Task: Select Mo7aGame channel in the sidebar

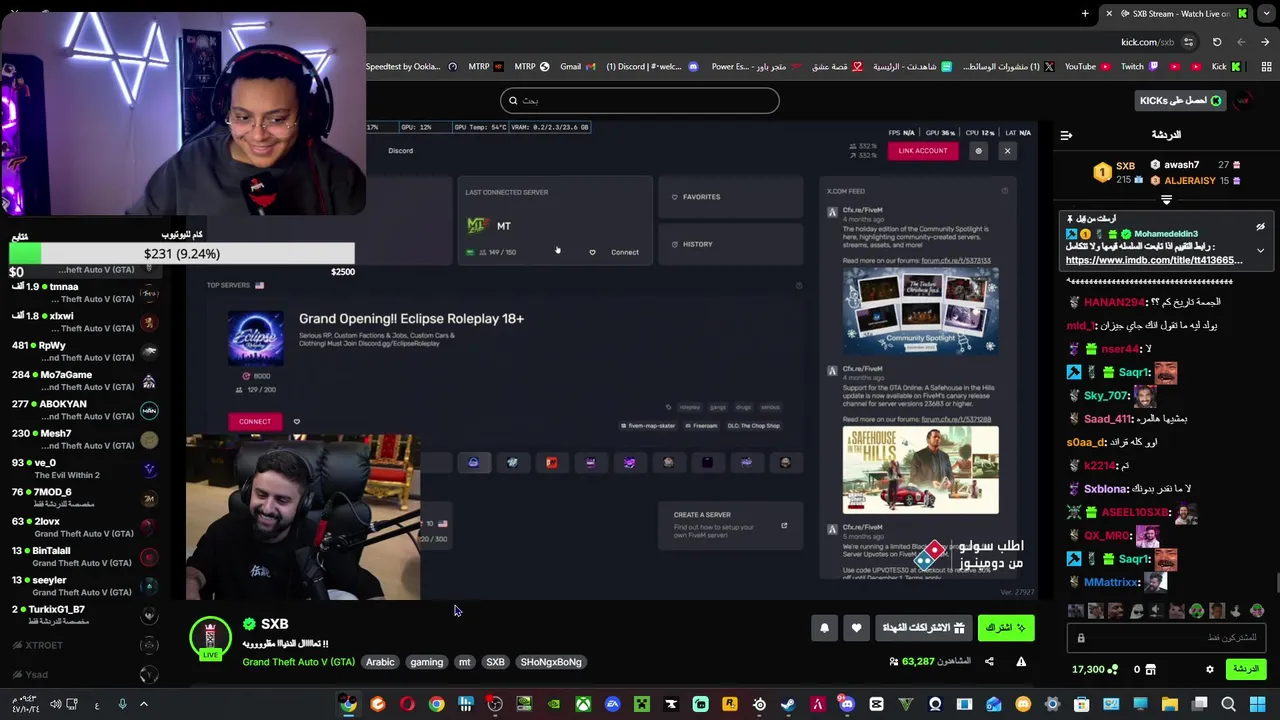Action: coord(85,381)
